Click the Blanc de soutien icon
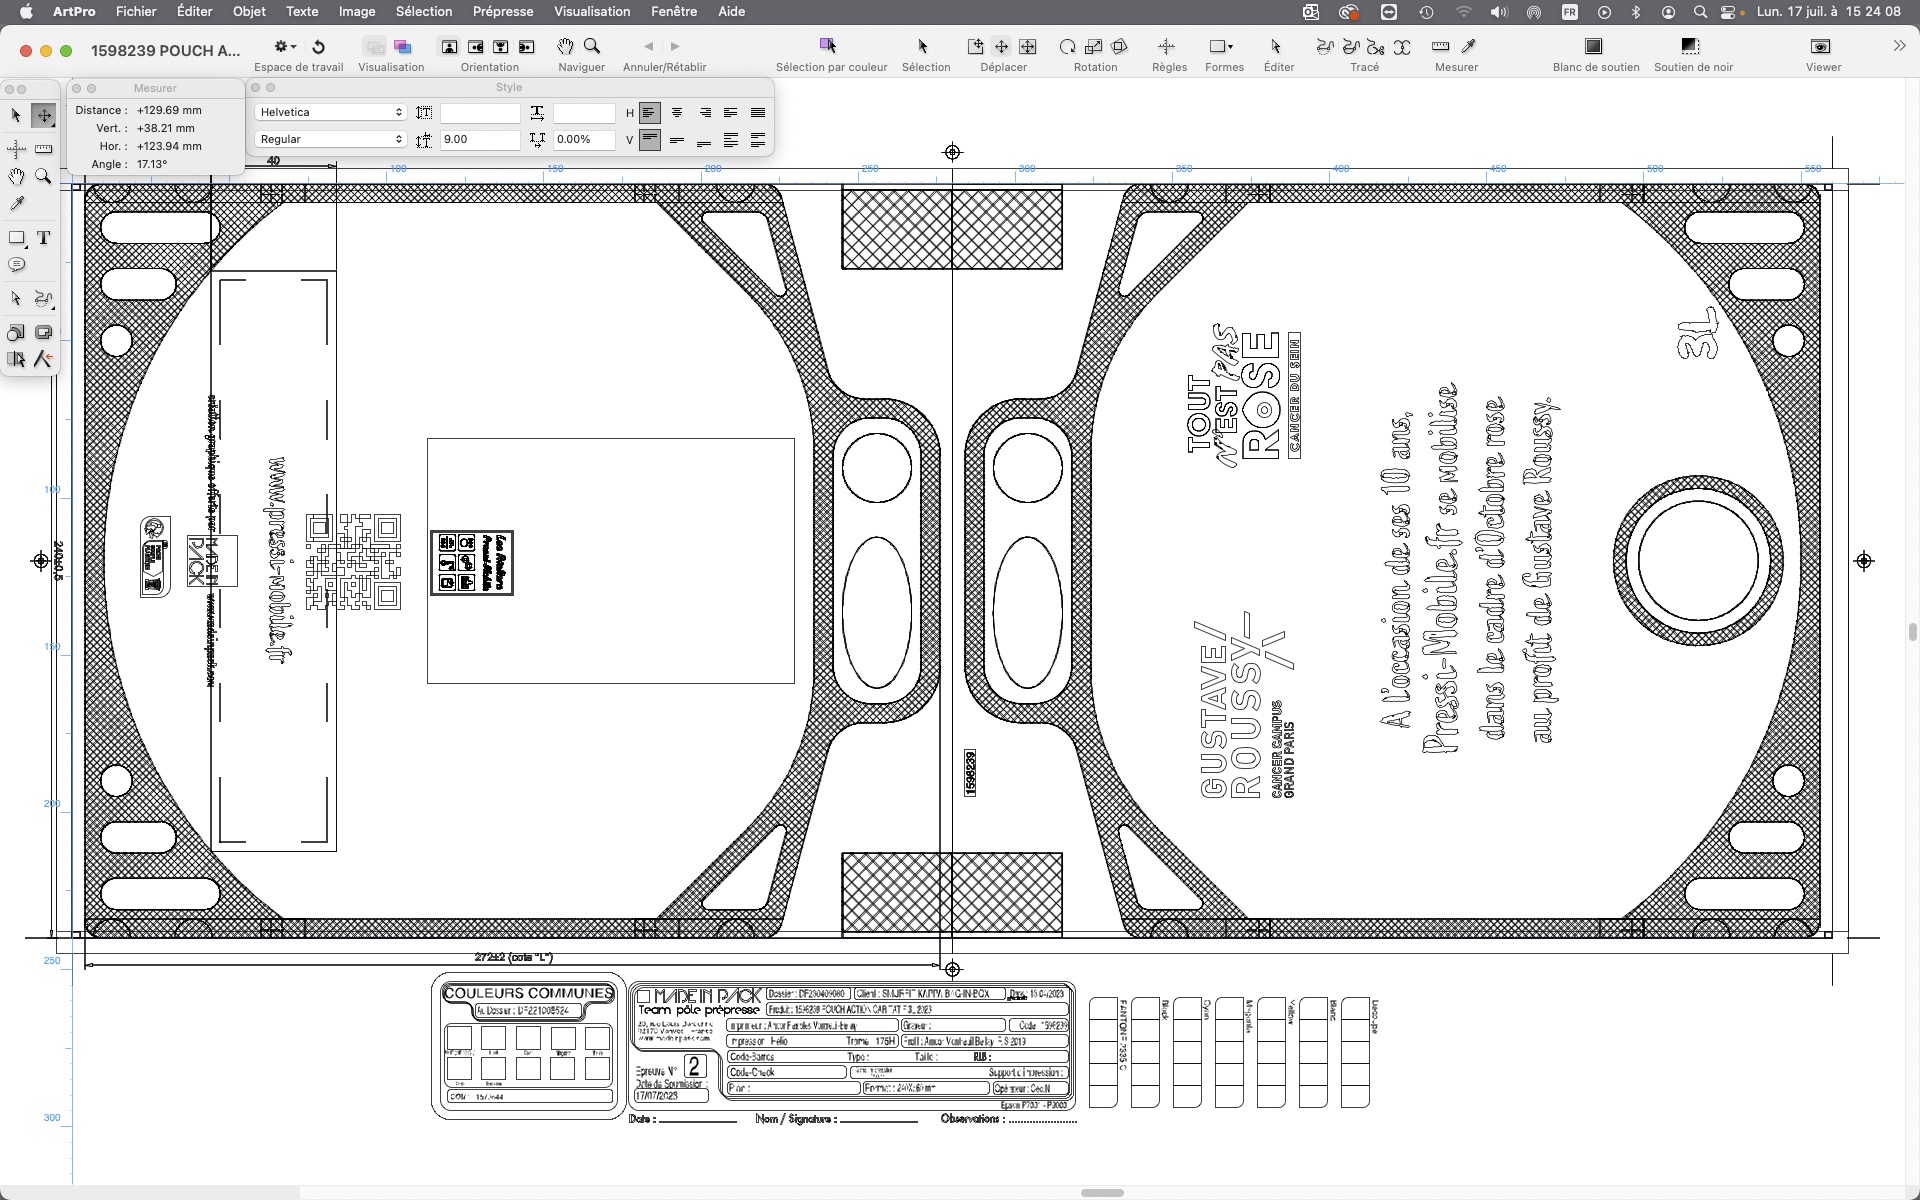 [1594, 47]
